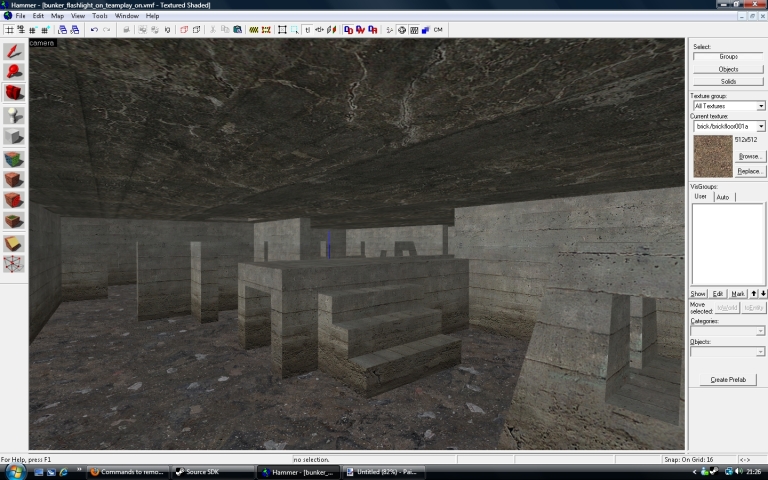Toggle Solids selection mode

click(x=728, y=81)
